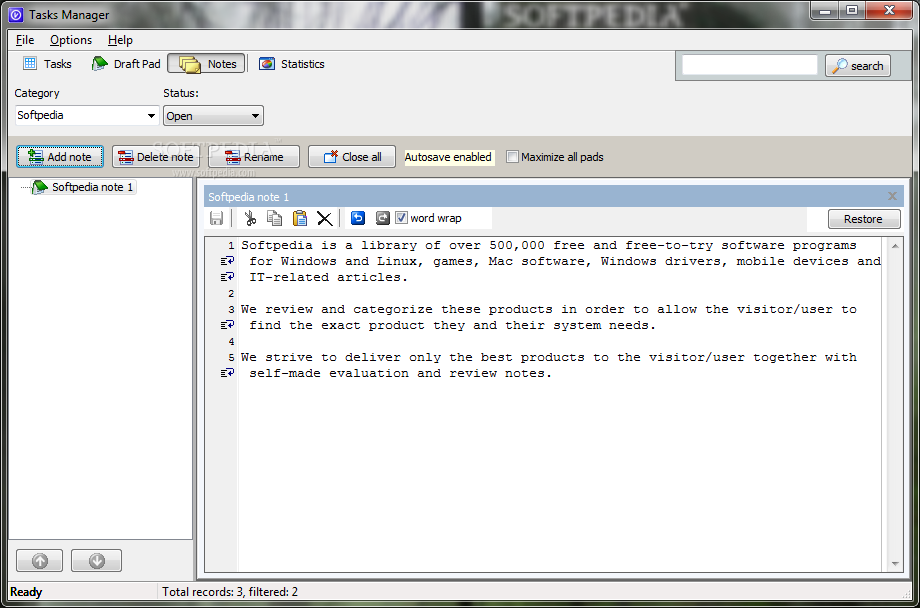Click line number 1 in the gutter
920x608 pixels.
click(x=231, y=245)
